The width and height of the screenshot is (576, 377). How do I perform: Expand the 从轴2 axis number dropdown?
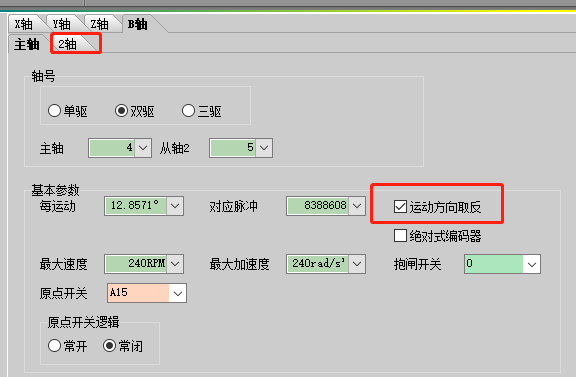264,148
